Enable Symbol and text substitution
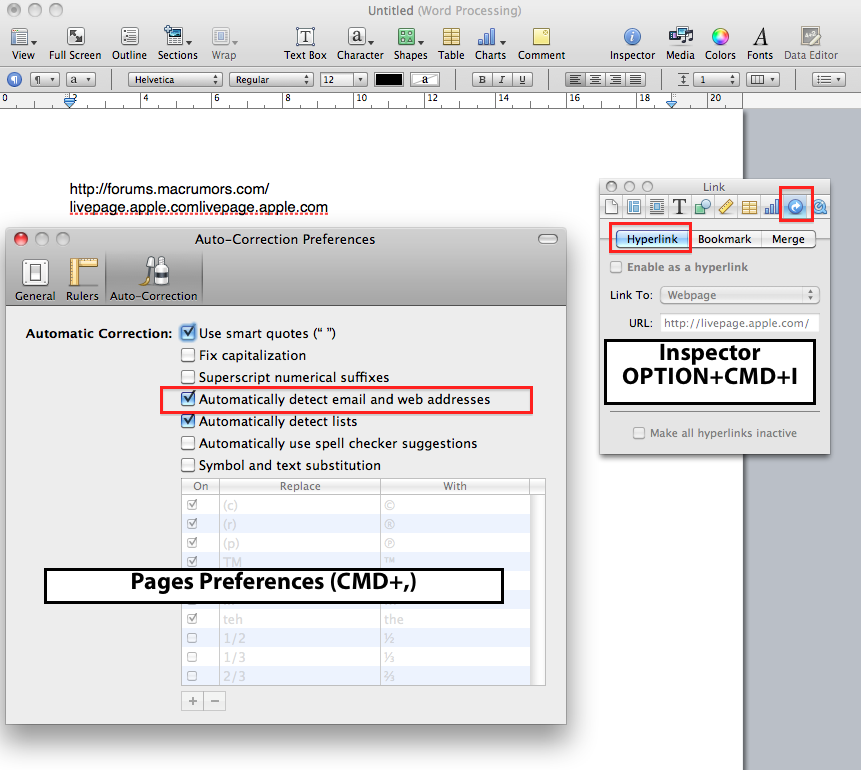This screenshot has height=770, width=861. click(188, 465)
